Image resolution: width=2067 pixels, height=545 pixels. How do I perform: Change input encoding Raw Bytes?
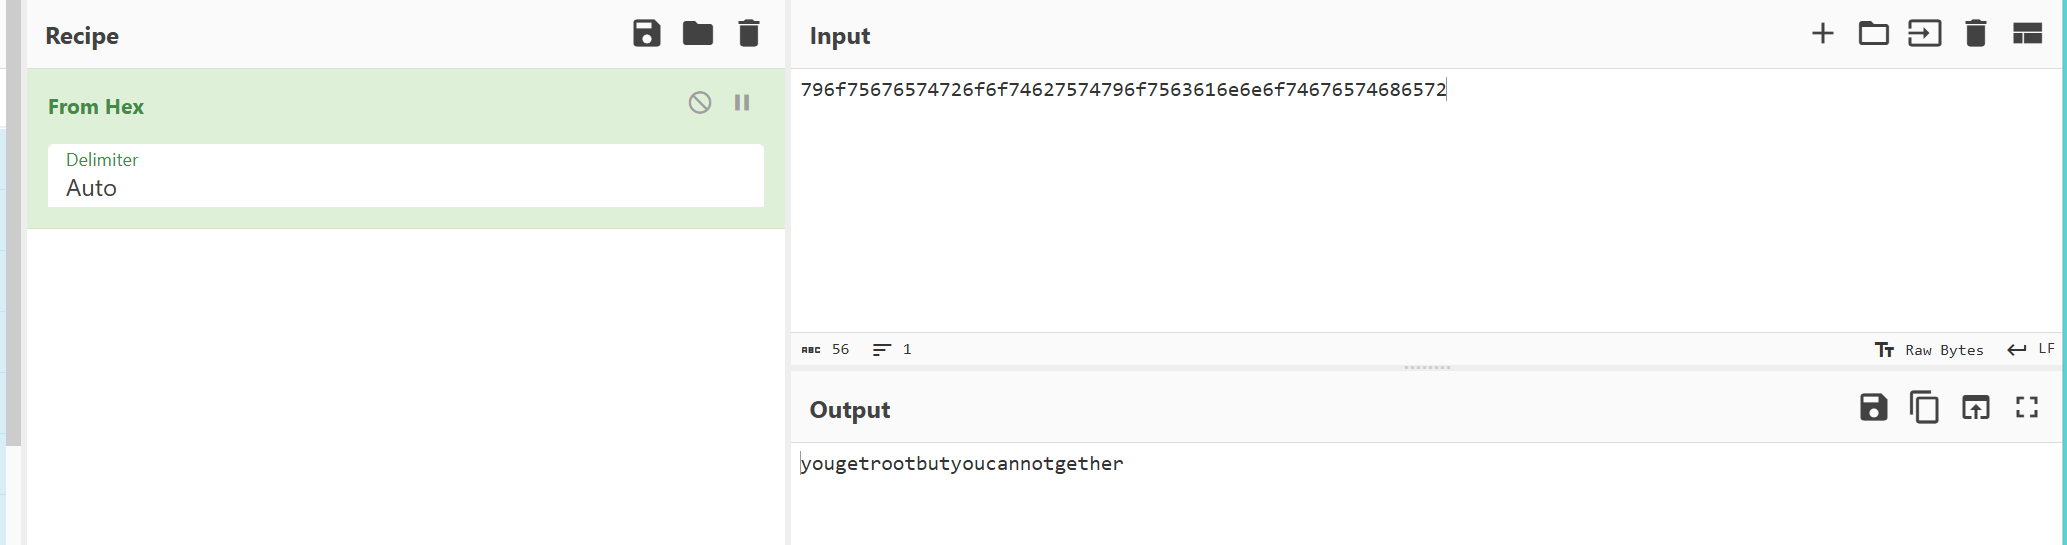click(1929, 350)
